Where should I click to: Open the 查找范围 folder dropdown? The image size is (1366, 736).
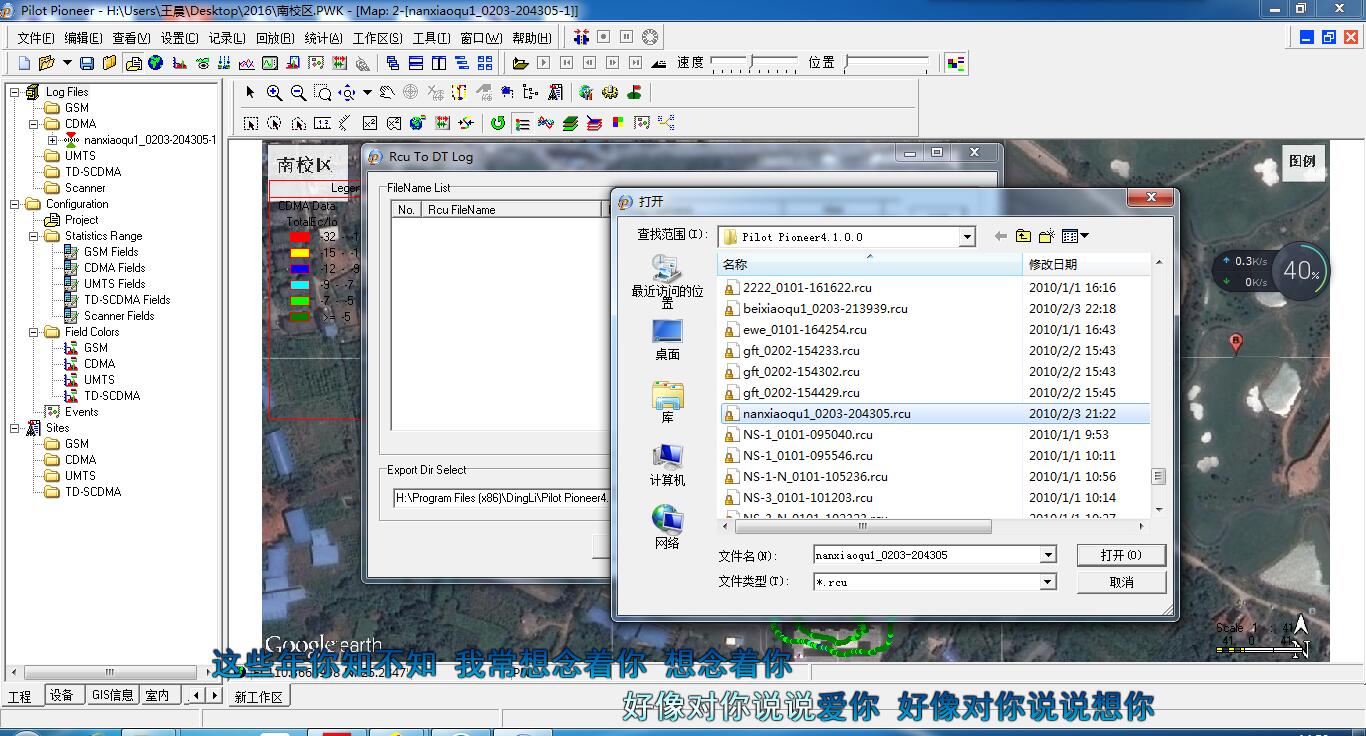click(x=967, y=237)
